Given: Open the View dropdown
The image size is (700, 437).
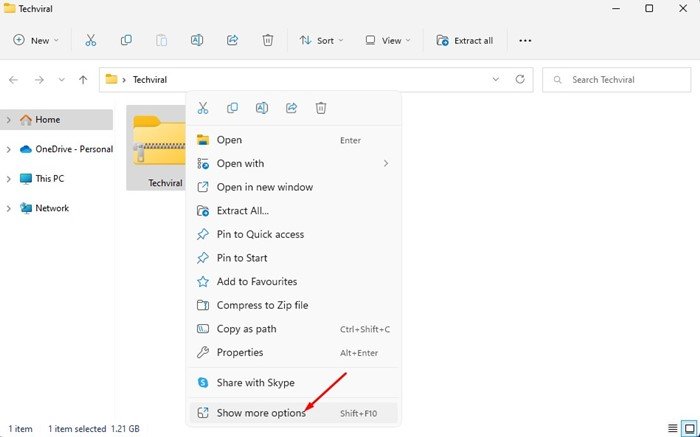Looking at the screenshot, I should (x=388, y=41).
